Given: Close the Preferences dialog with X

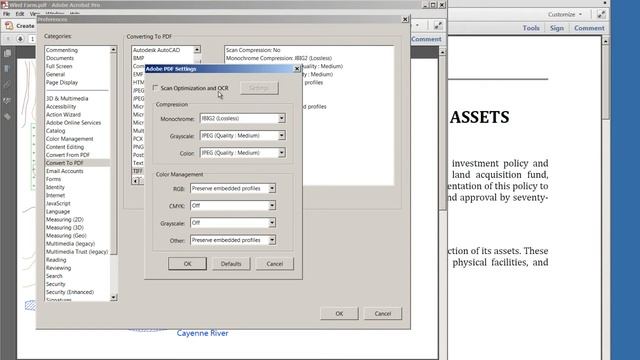Looking at the screenshot, I should (x=405, y=19).
